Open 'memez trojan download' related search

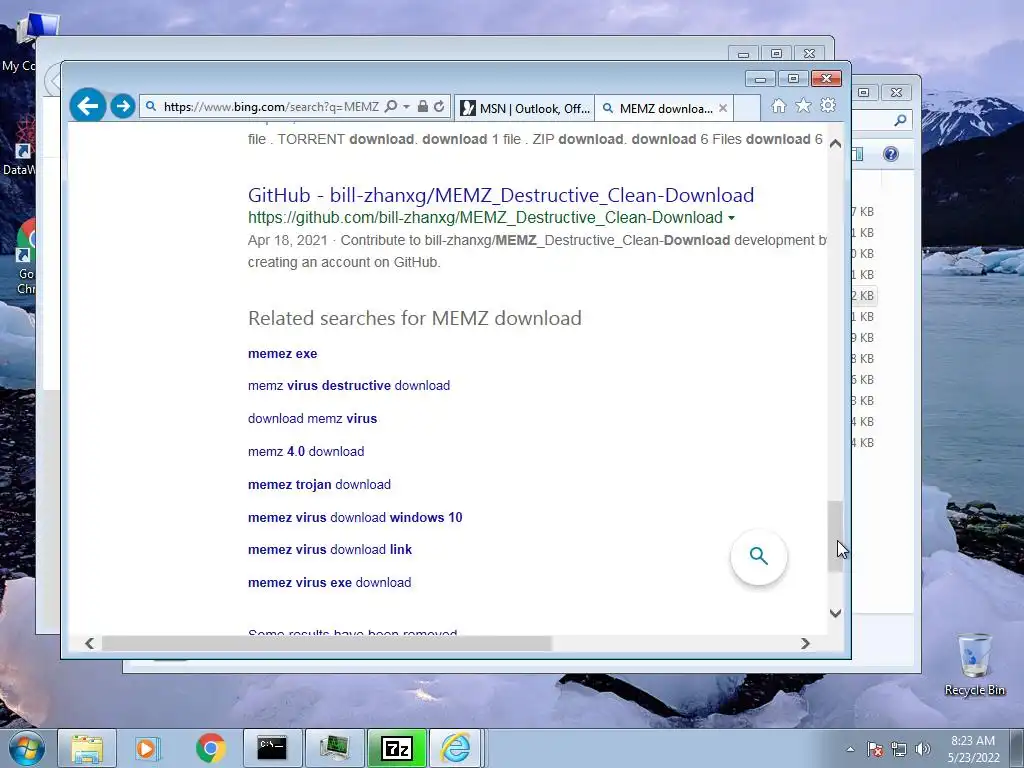point(319,485)
